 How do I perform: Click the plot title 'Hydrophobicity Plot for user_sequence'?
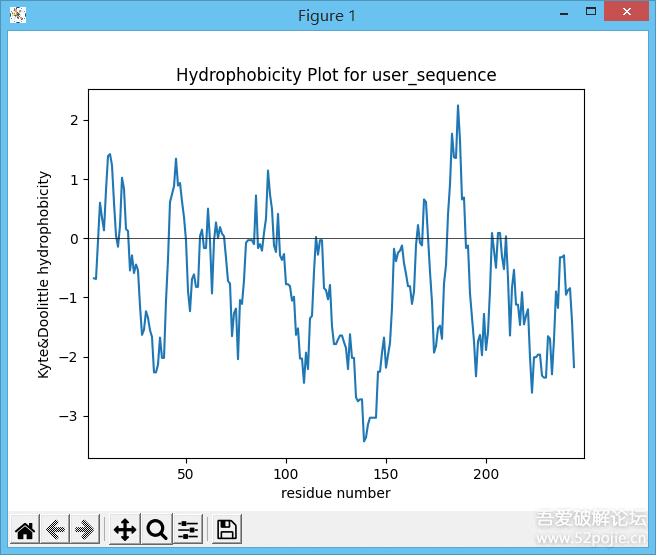336,75
